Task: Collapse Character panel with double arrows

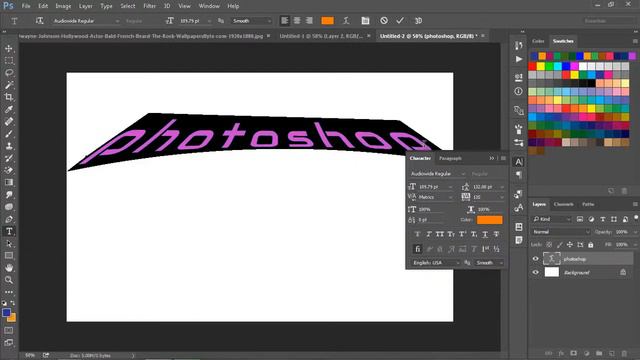Action: coord(492,158)
